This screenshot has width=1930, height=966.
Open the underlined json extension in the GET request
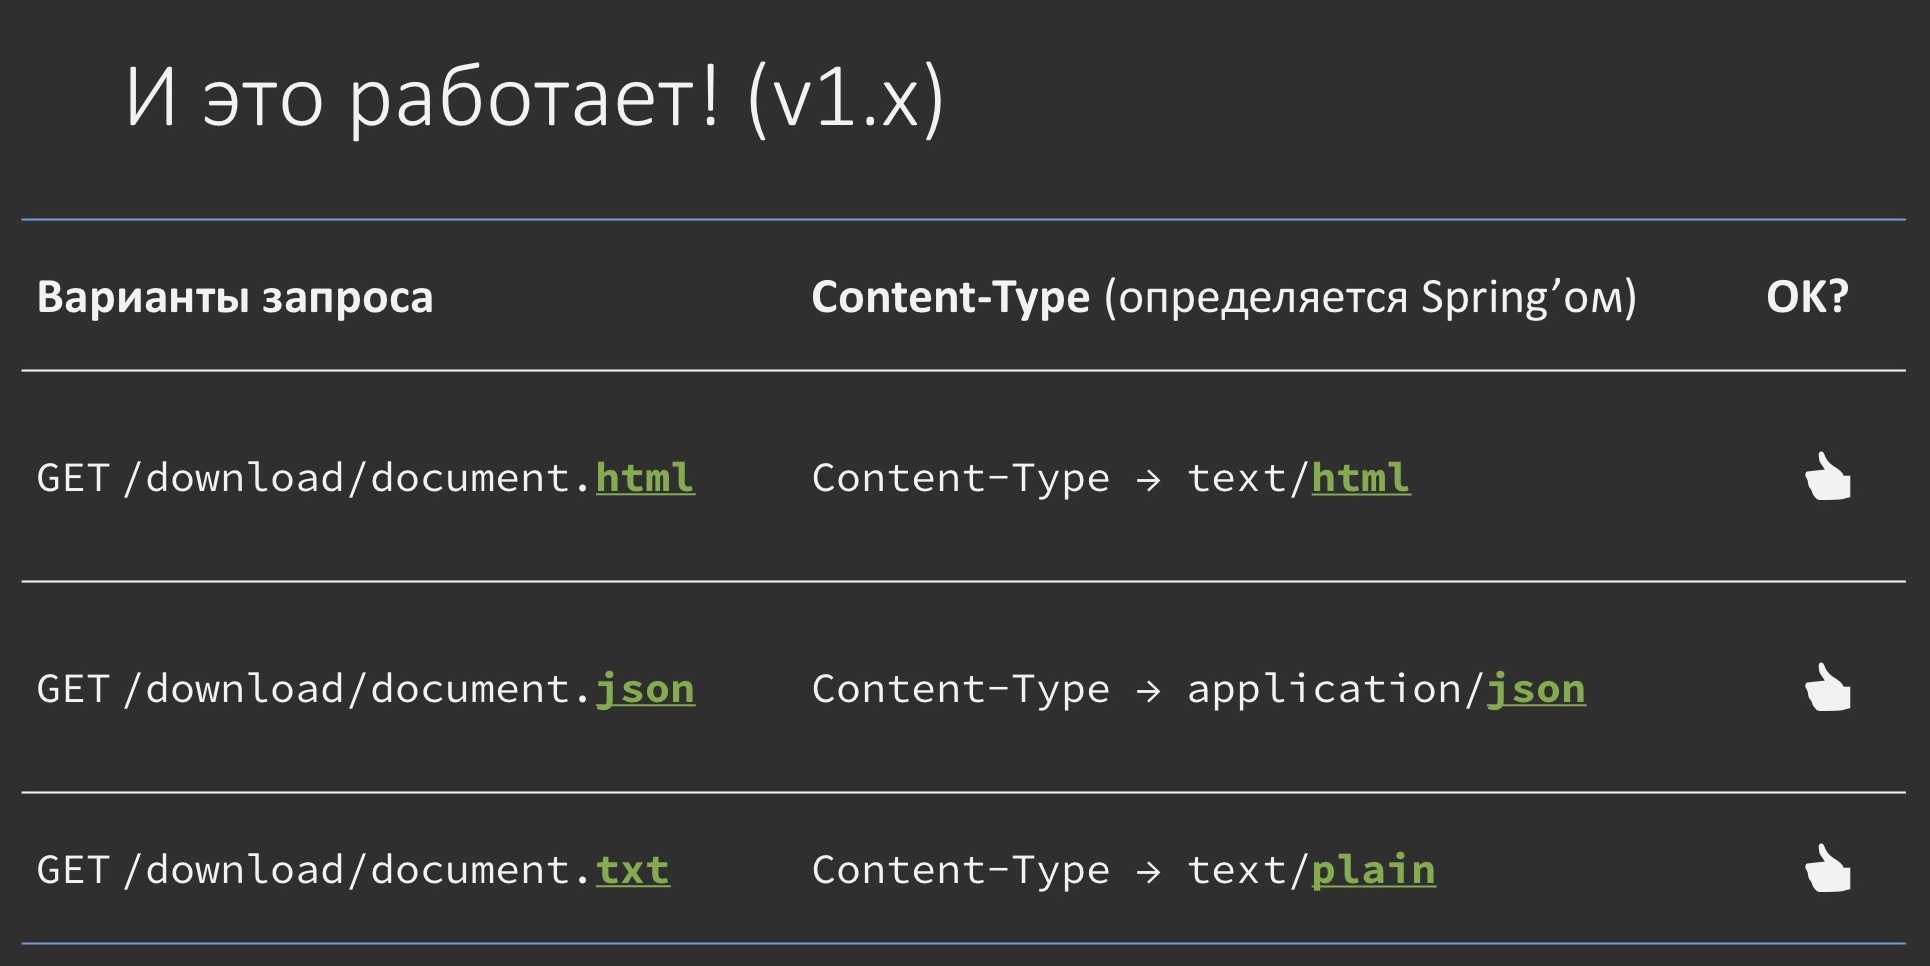click(645, 690)
